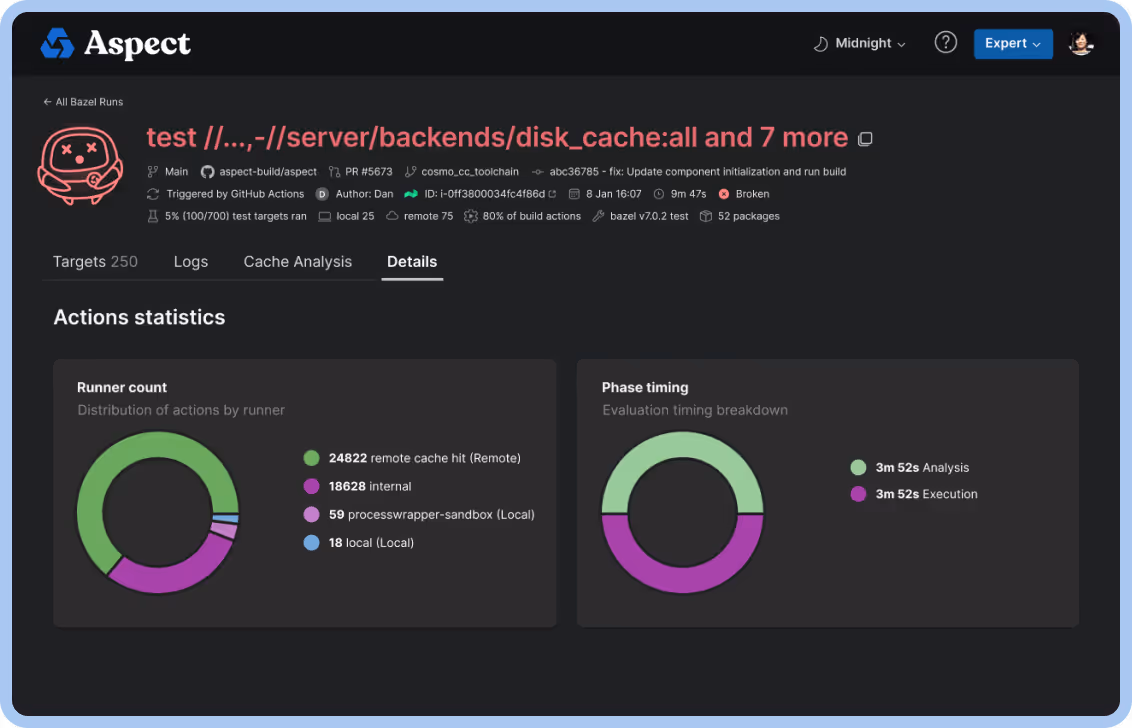Click the commit icon beside abc36785
The height and width of the screenshot is (728, 1132).
point(537,172)
